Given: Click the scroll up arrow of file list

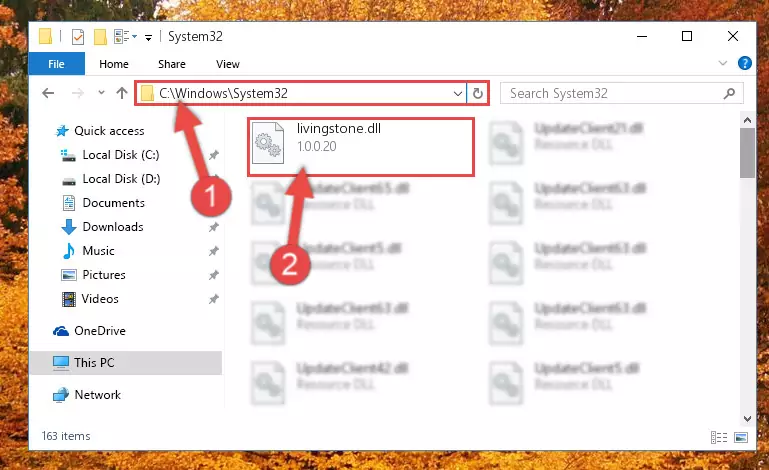Looking at the screenshot, I should click(747, 120).
